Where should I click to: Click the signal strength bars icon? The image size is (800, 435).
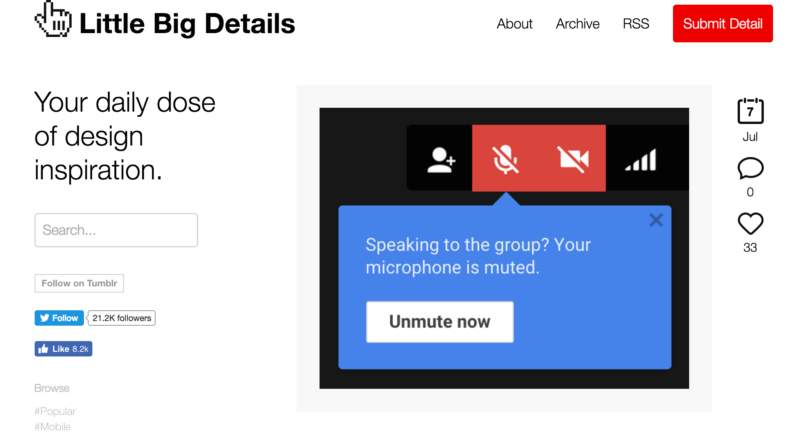(641, 159)
